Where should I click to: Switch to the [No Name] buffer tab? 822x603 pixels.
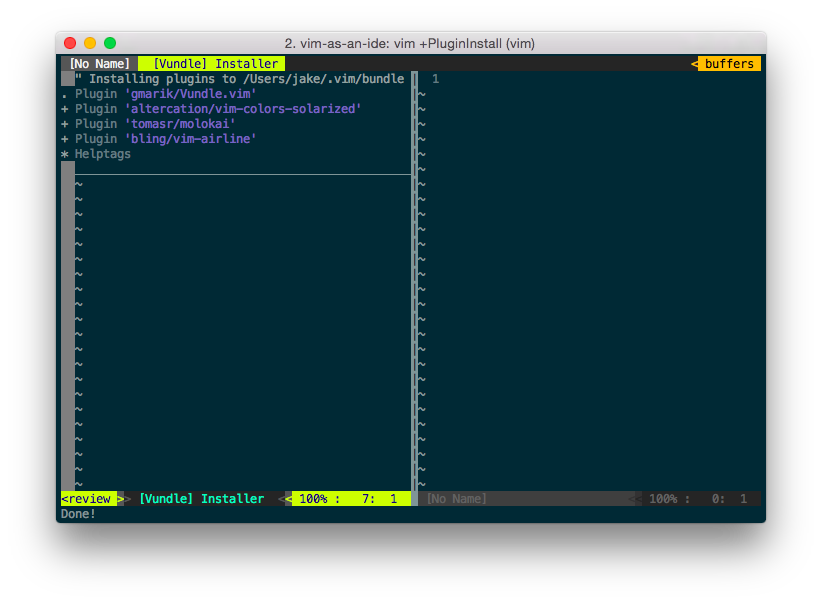[x=99, y=63]
